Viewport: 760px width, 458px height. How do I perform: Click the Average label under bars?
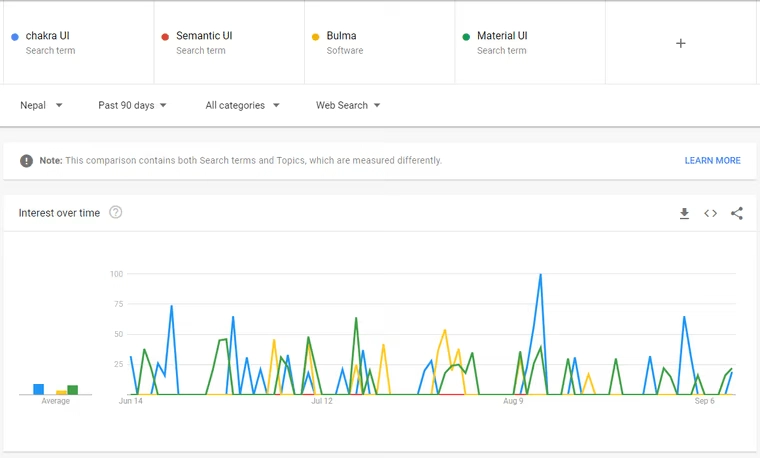tap(56, 401)
